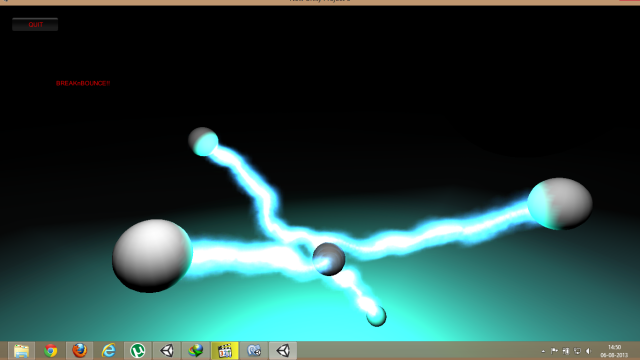Select the large sphere on the right
The width and height of the screenshot is (640, 360).
560,204
